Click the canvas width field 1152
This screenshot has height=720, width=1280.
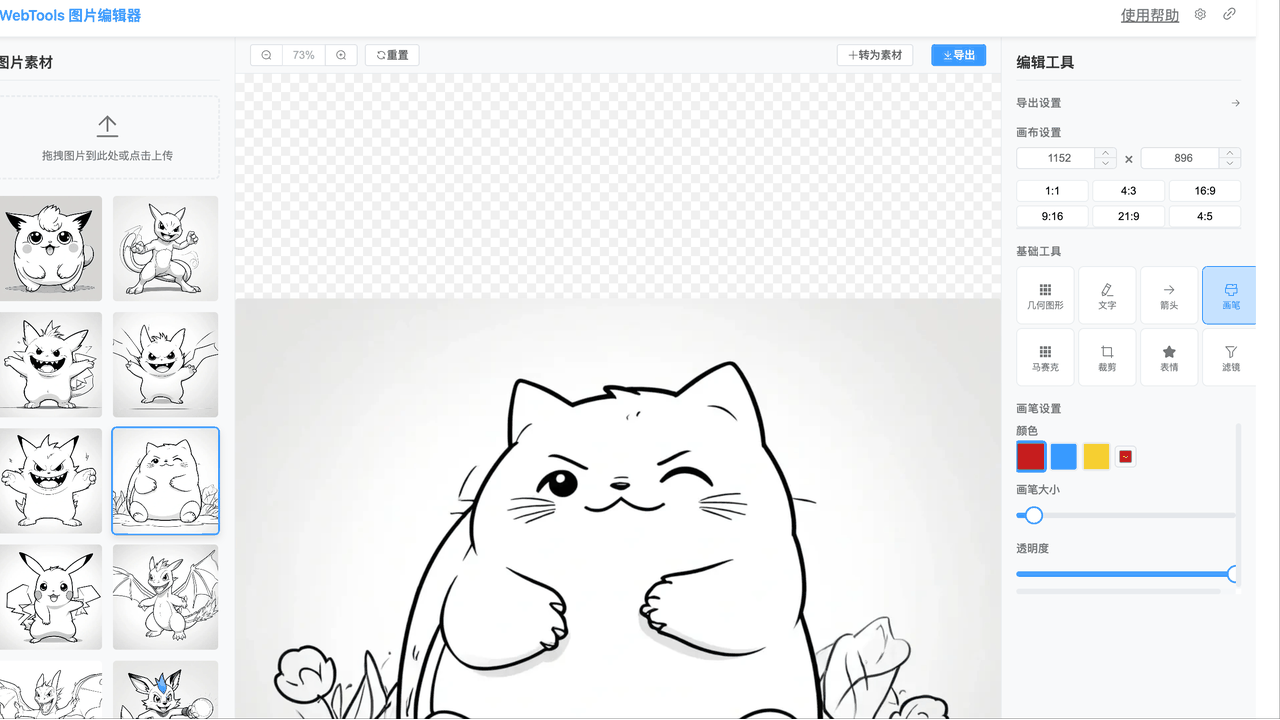[1057, 158]
